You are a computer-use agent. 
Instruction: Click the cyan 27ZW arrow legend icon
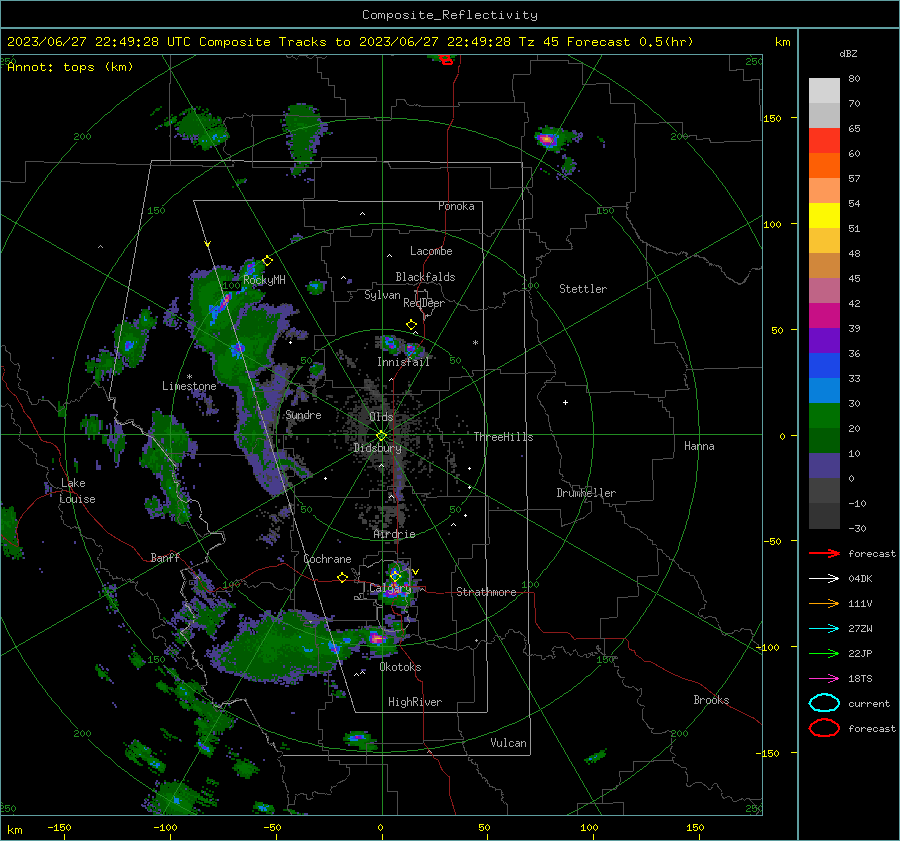click(x=824, y=629)
